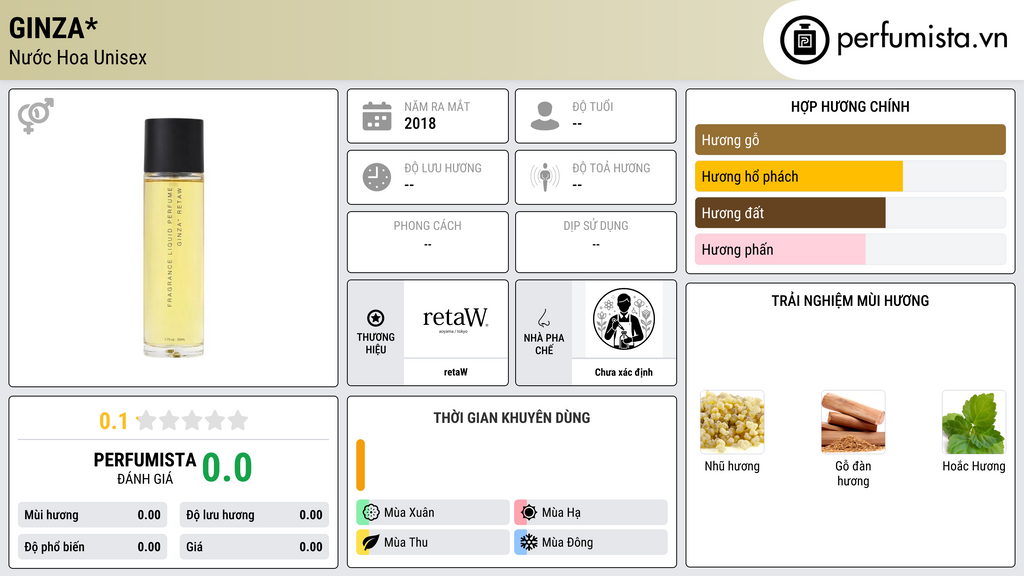
Task: Open the retaW brand name link
Action: [x=455, y=372]
